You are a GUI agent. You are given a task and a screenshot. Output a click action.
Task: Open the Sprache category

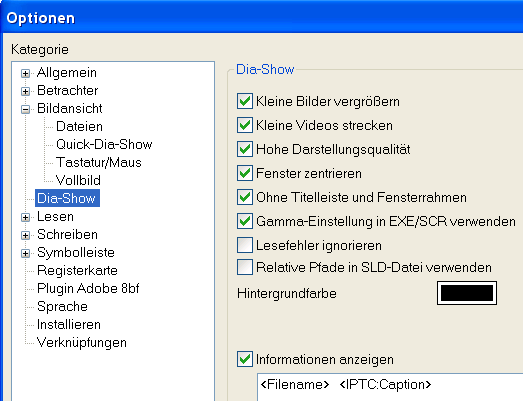pyautogui.click(x=62, y=307)
